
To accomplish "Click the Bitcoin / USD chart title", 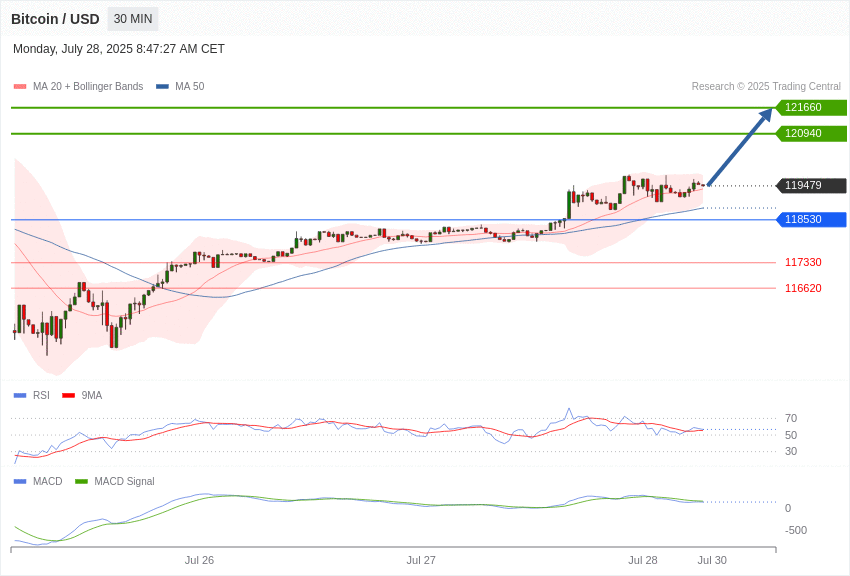I will (x=55, y=19).
